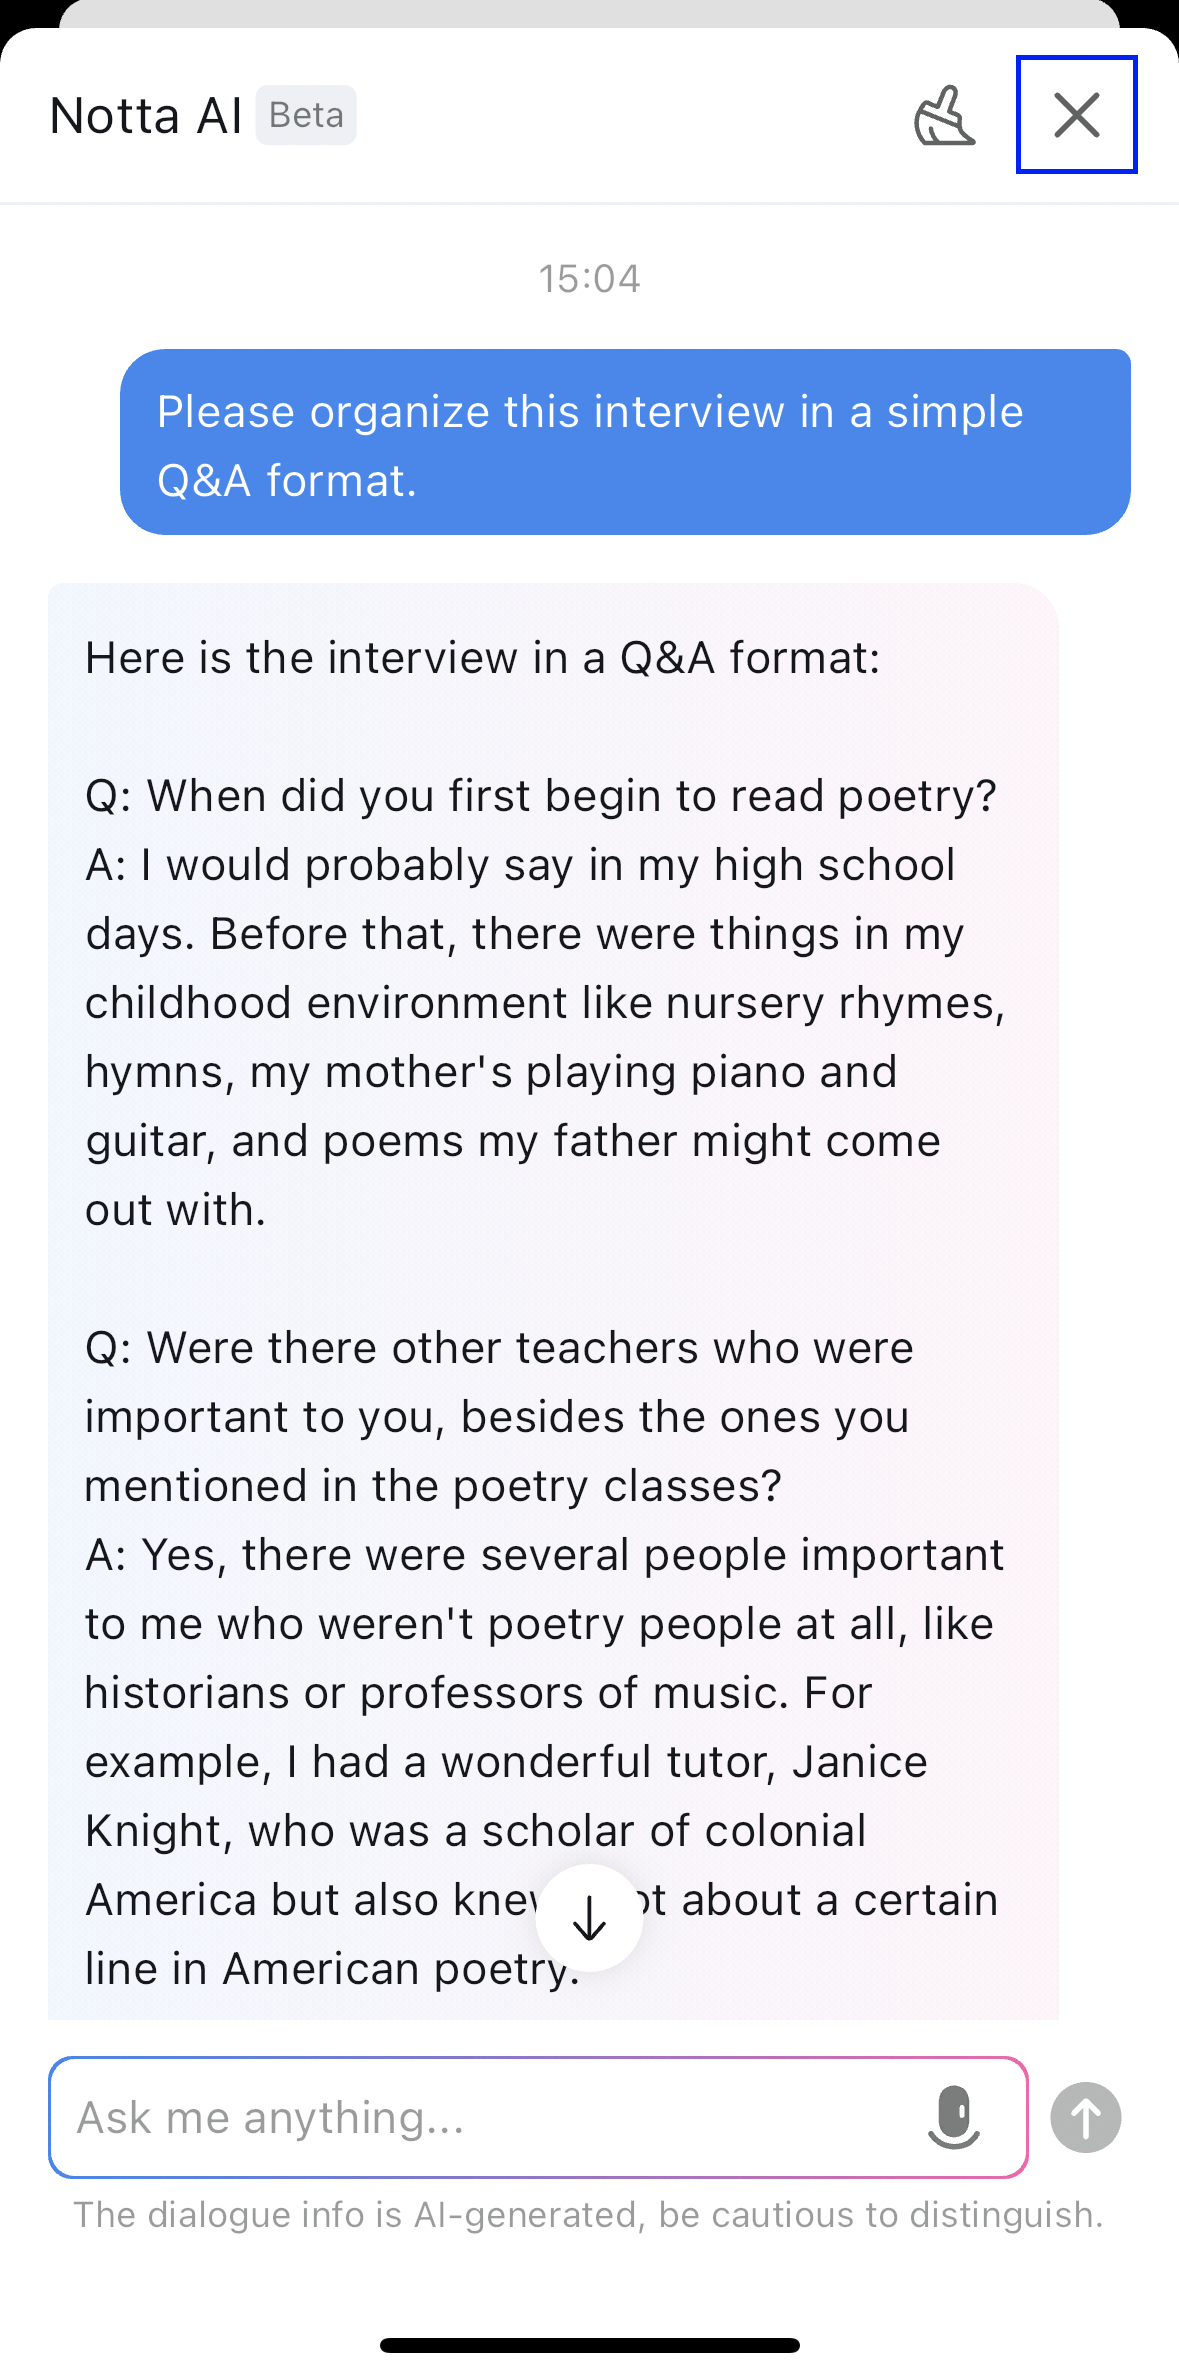Image resolution: width=1179 pixels, height=2377 pixels.
Task: Tap 'Here is the interview in a Q&A format' line
Action: [x=483, y=658]
